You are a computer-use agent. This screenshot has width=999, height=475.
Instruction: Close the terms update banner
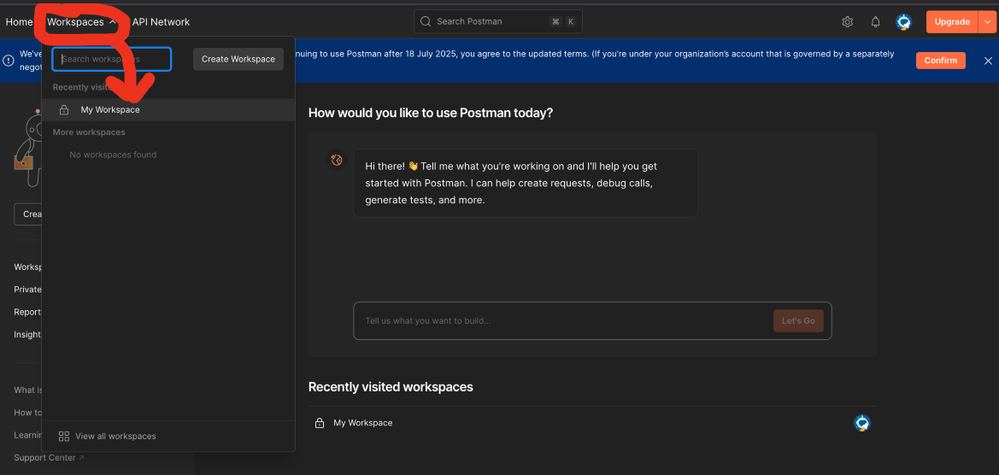click(986, 61)
